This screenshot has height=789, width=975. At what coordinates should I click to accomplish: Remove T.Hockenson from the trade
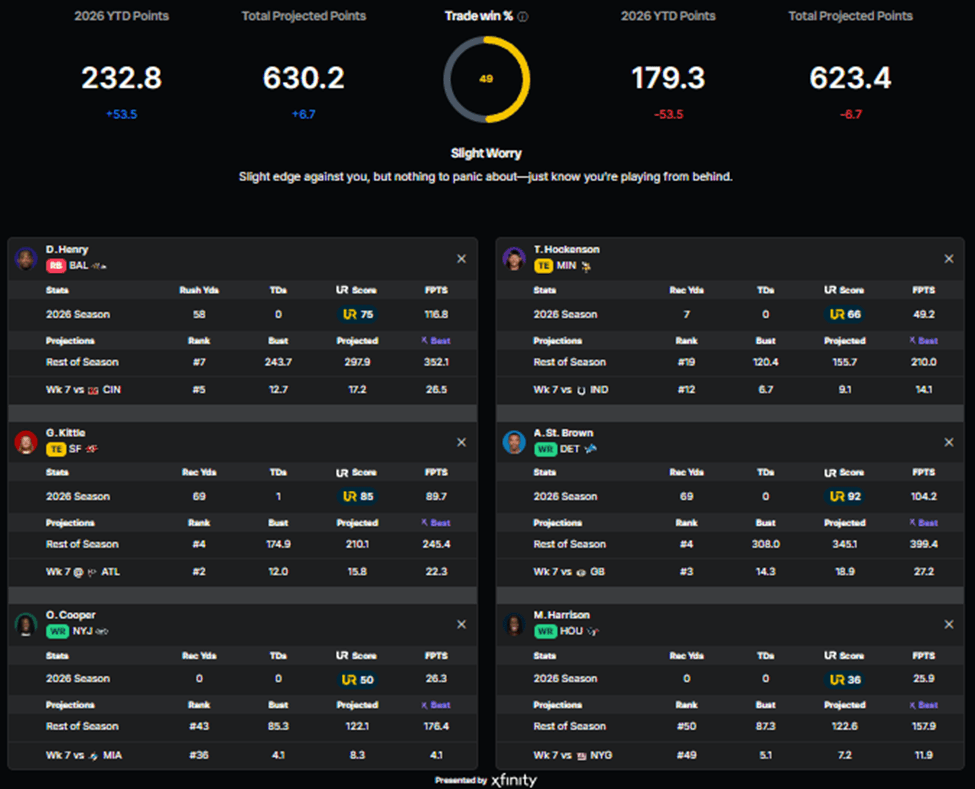tap(949, 259)
